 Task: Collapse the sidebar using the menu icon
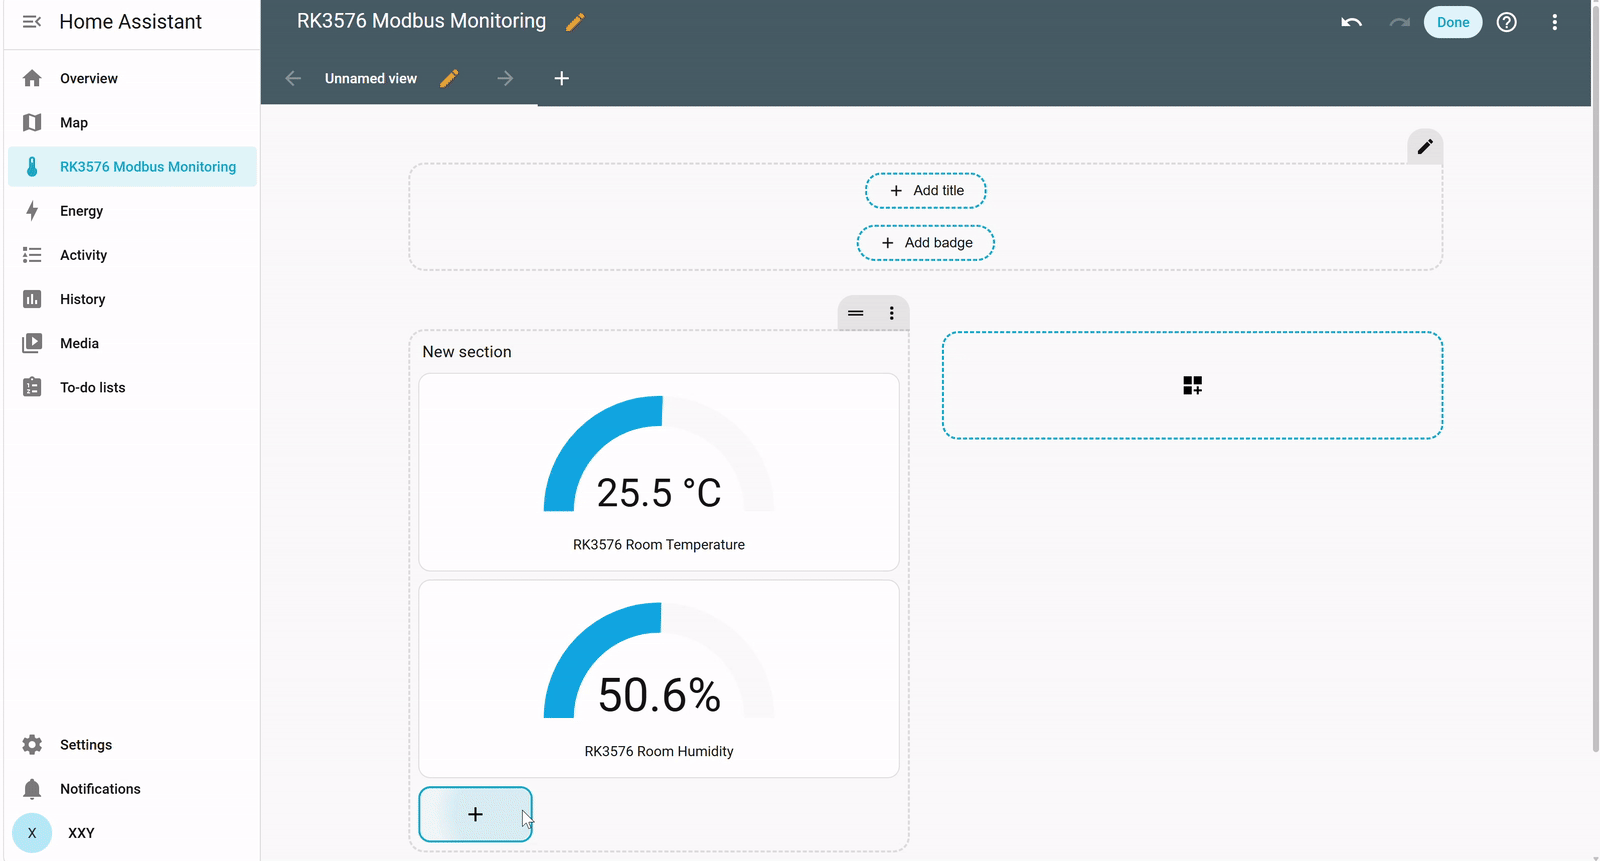pos(32,22)
